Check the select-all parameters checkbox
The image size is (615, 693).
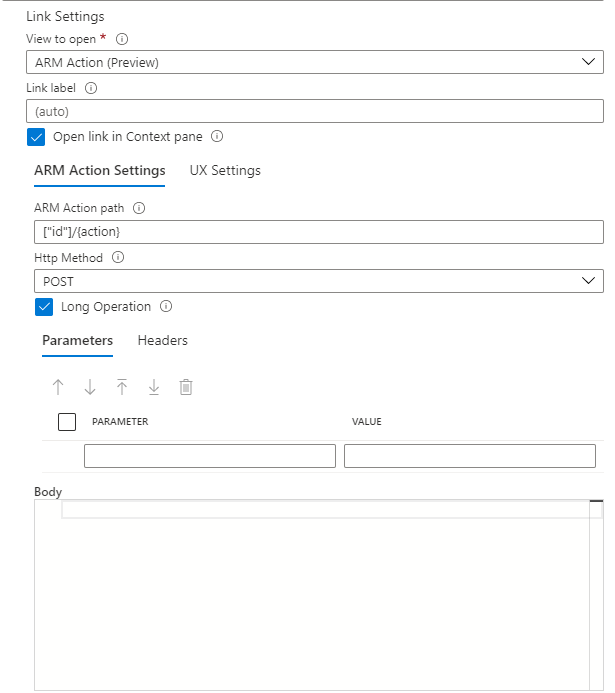click(x=67, y=422)
